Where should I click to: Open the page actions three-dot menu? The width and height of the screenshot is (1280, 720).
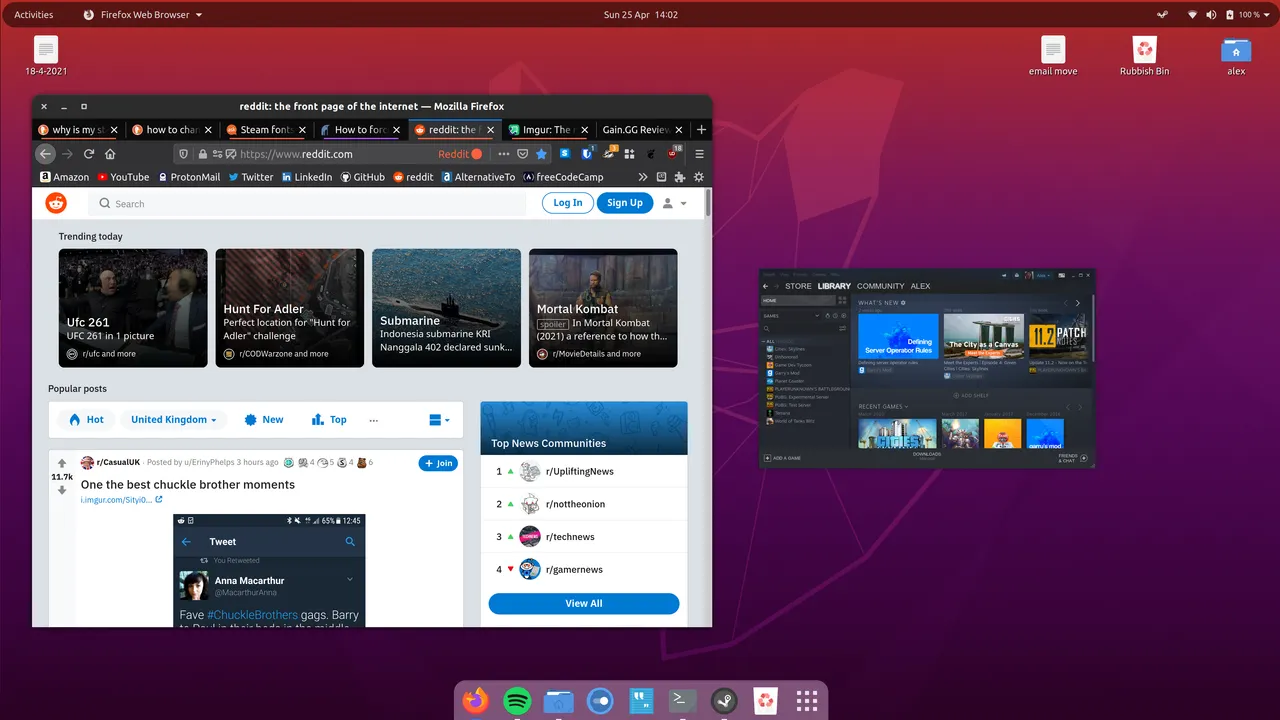503,154
